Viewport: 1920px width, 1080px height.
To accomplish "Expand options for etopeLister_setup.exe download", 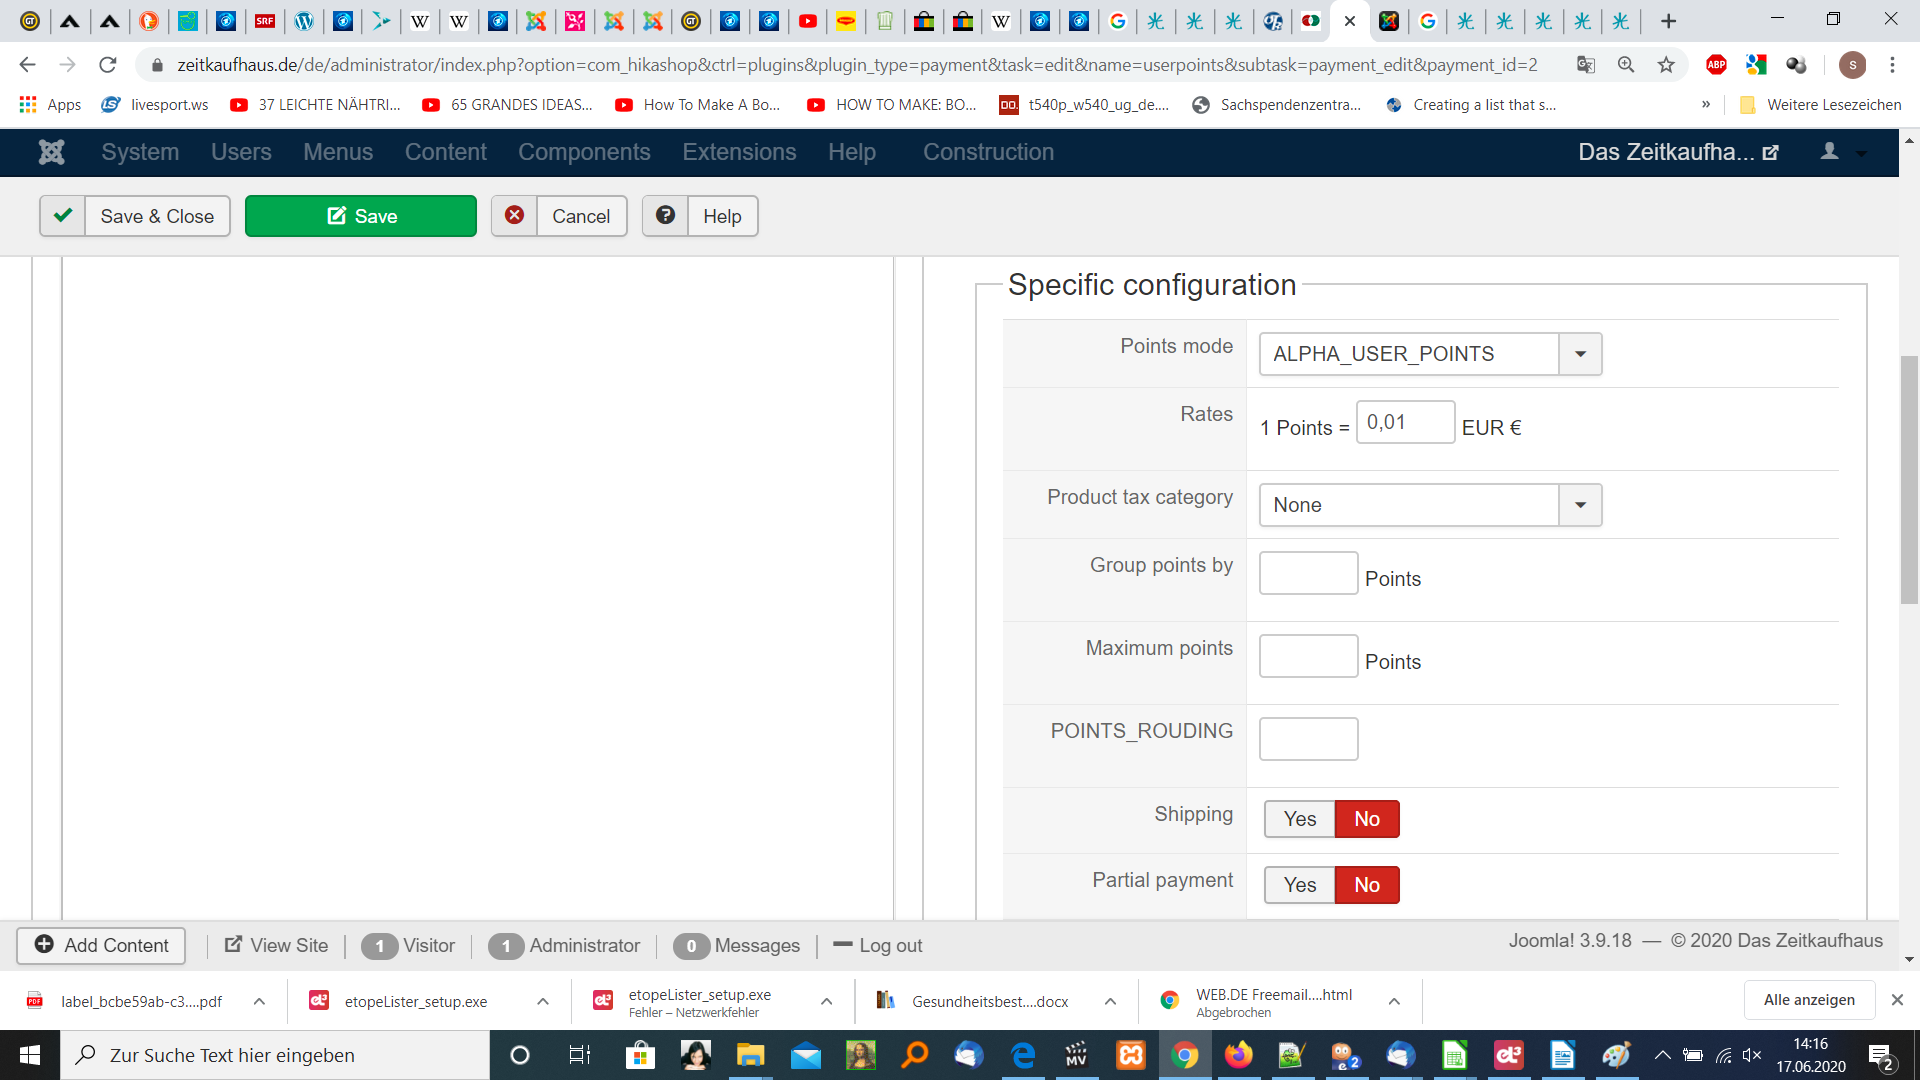I will (542, 1001).
